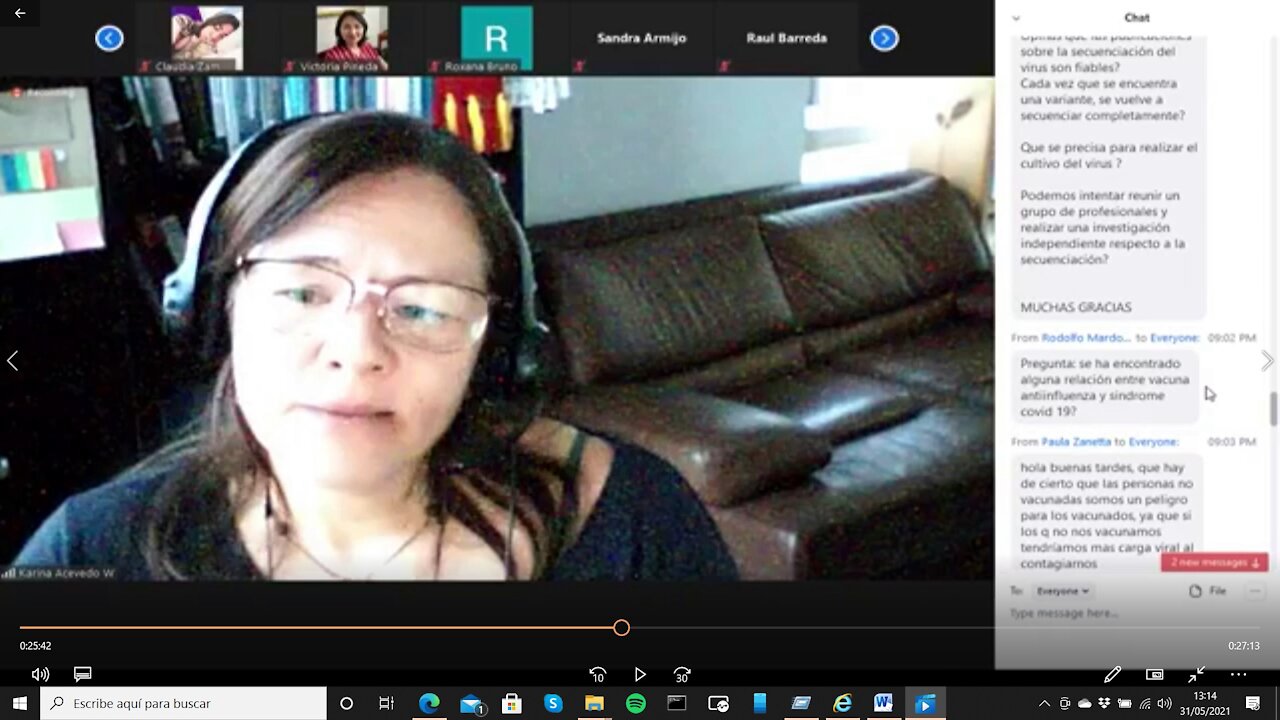Image resolution: width=1280 pixels, height=720 pixels.
Task: Open File Explorer from the taskbar
Action: click(594, 703)
